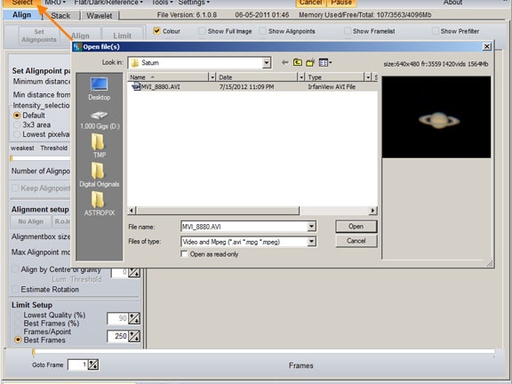Screen dimensions: 512x384
Task: Open the Date column dropdown arrow
Action: click(301, 77)
